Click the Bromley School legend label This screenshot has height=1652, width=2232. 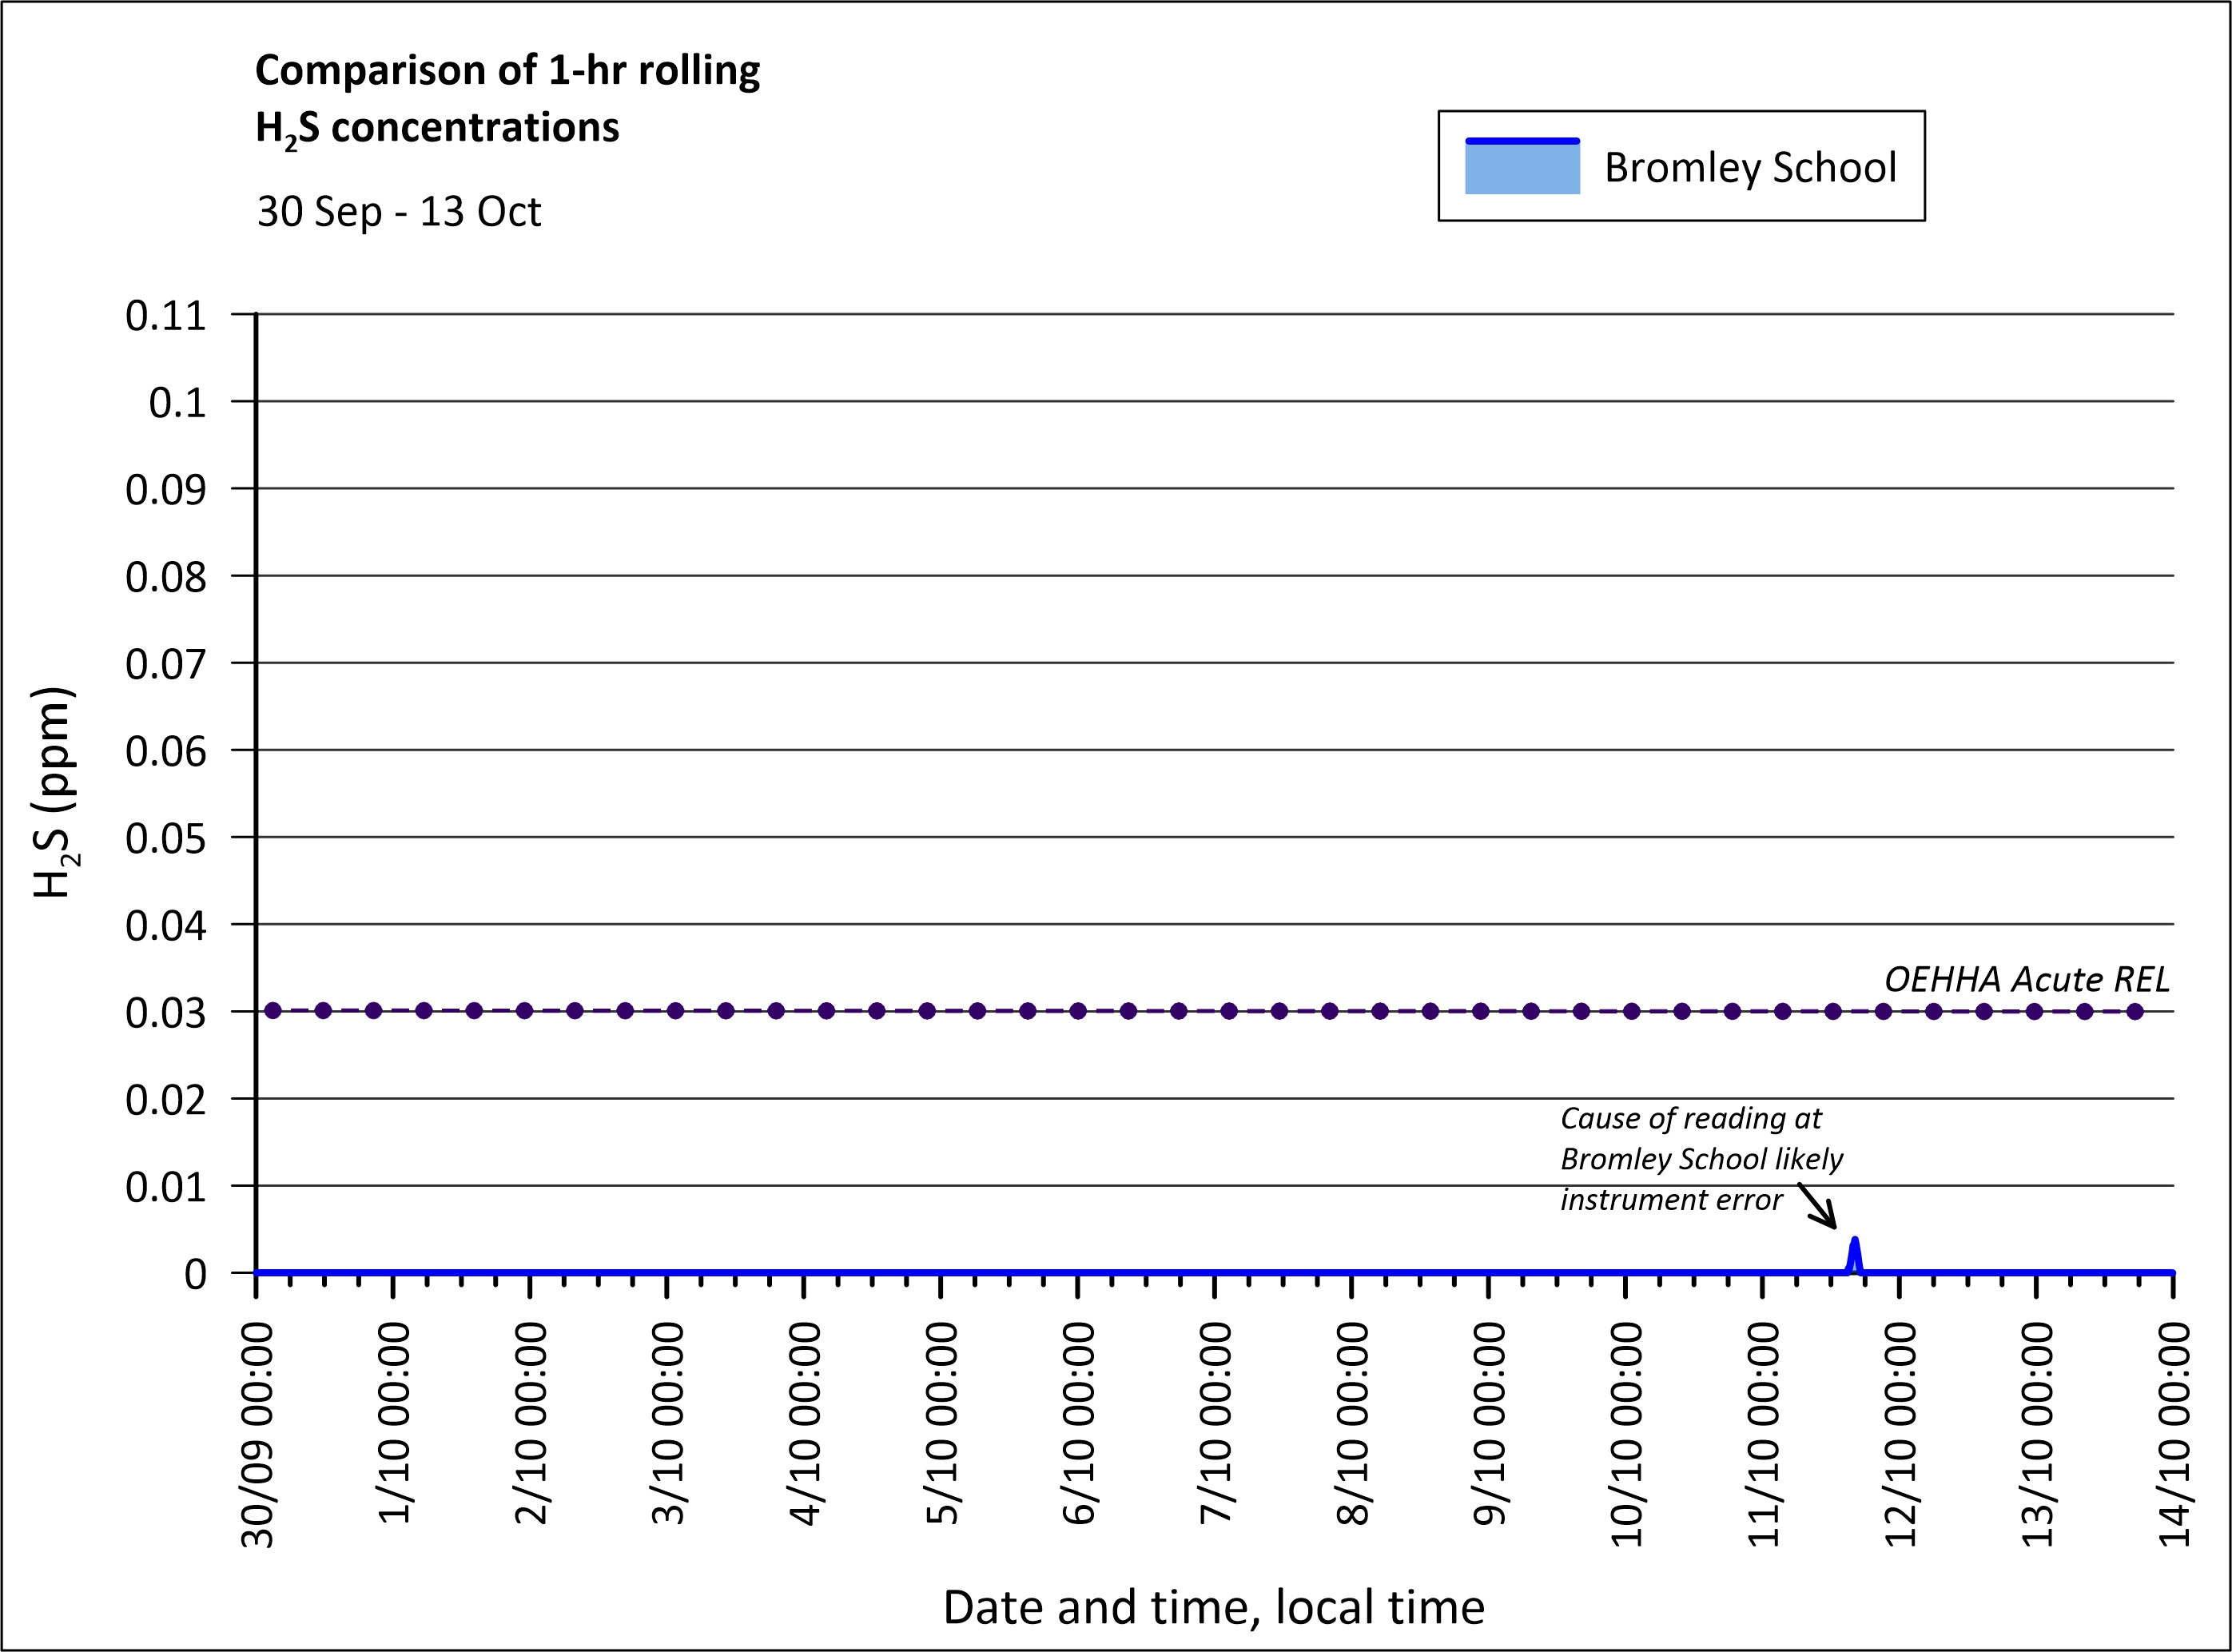coord(1749,167)
